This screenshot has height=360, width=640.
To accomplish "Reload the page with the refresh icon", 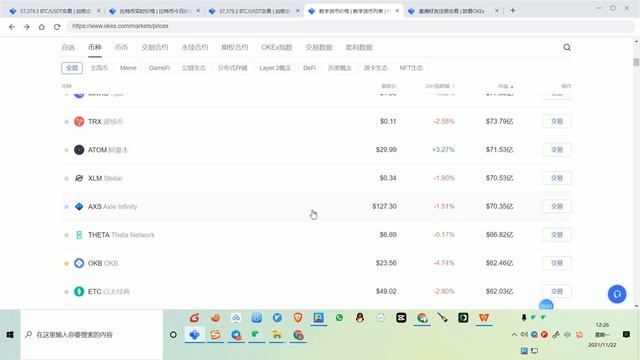I will [57, 27].
